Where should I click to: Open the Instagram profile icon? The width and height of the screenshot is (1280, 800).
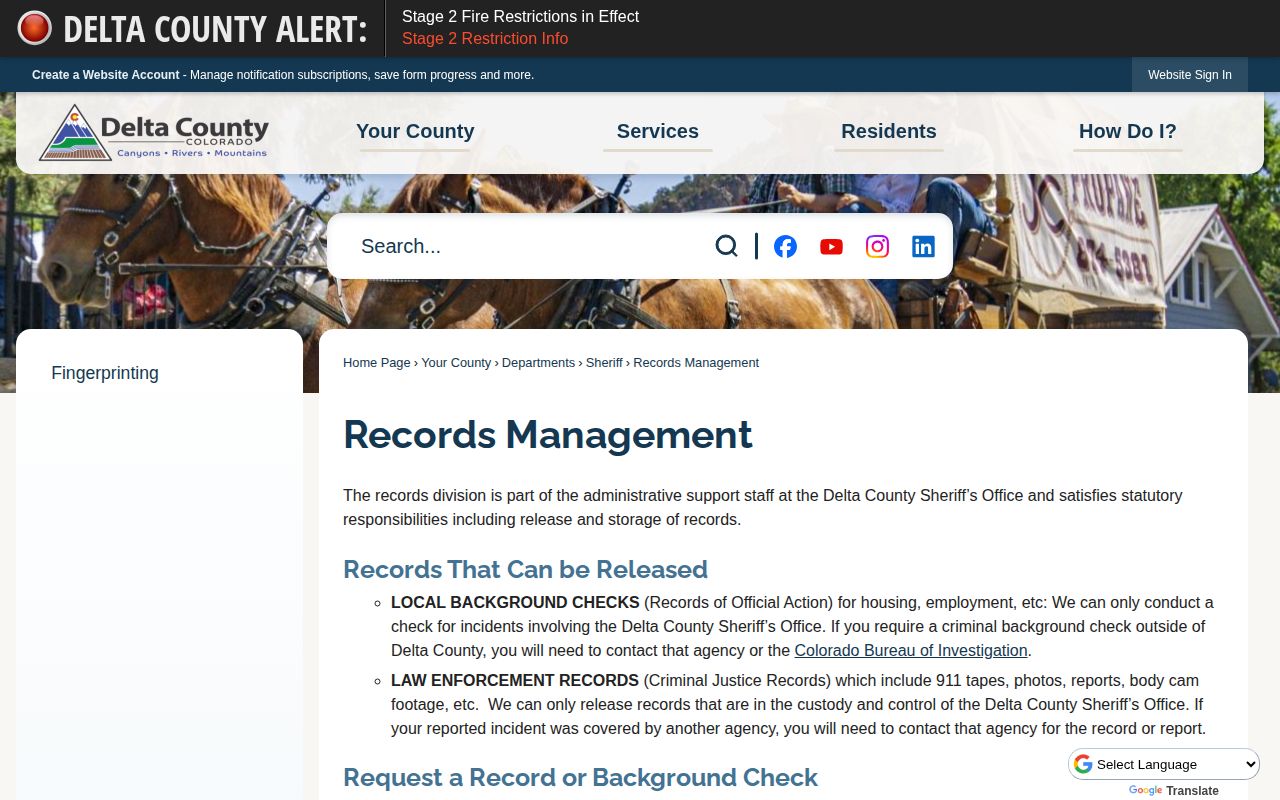pos(877,246)
